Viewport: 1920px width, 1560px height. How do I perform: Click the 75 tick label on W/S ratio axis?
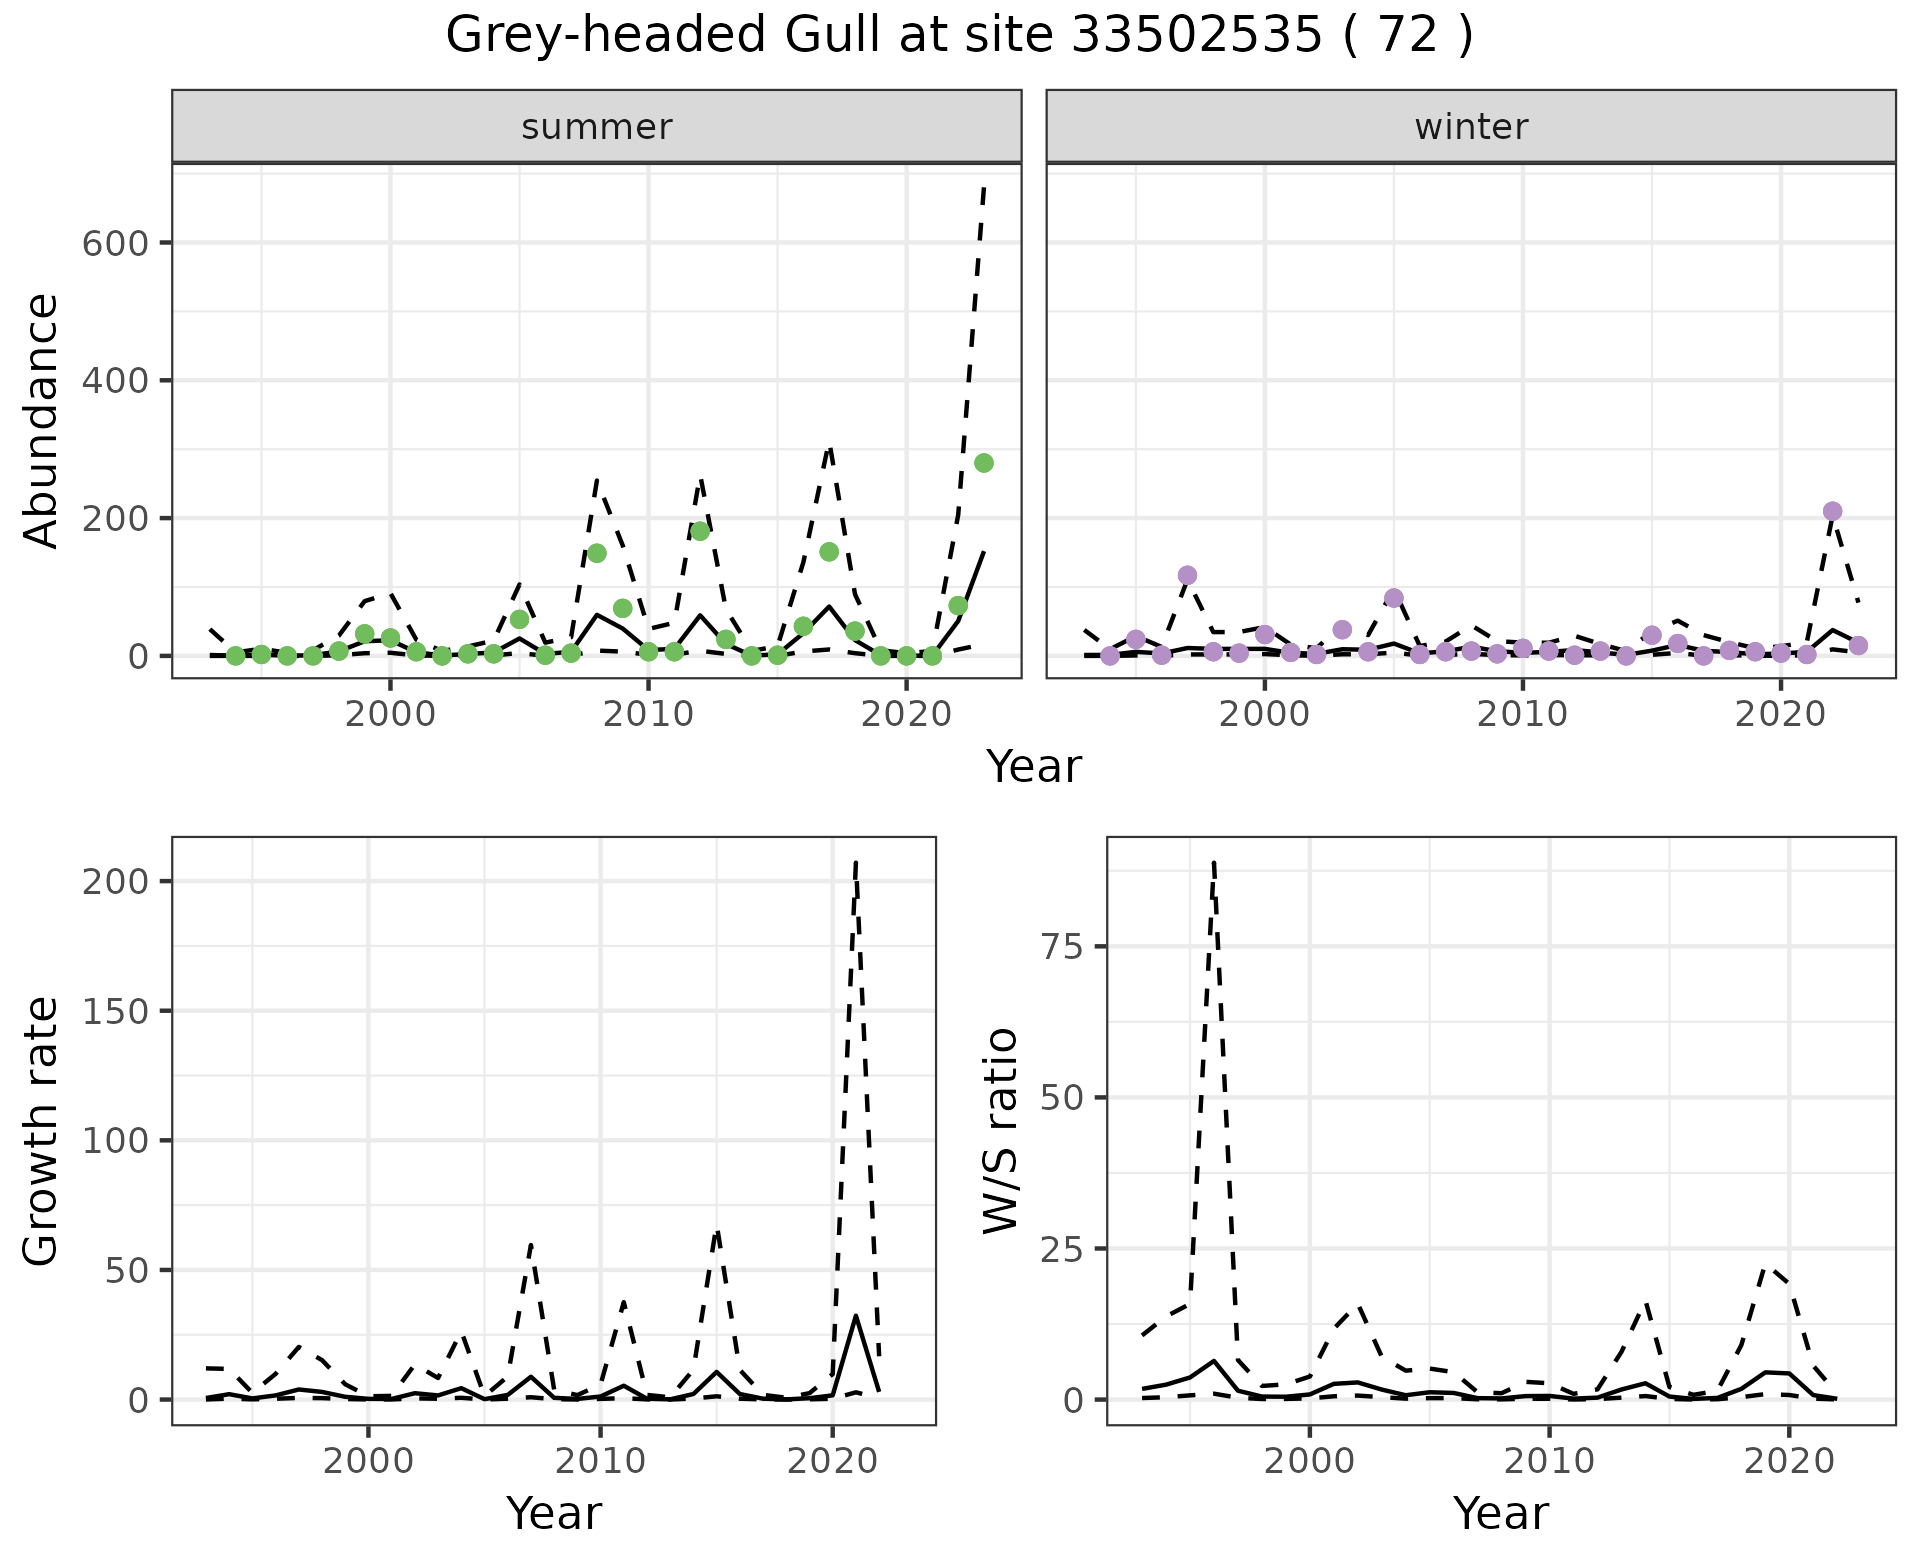coord(1062,947)
